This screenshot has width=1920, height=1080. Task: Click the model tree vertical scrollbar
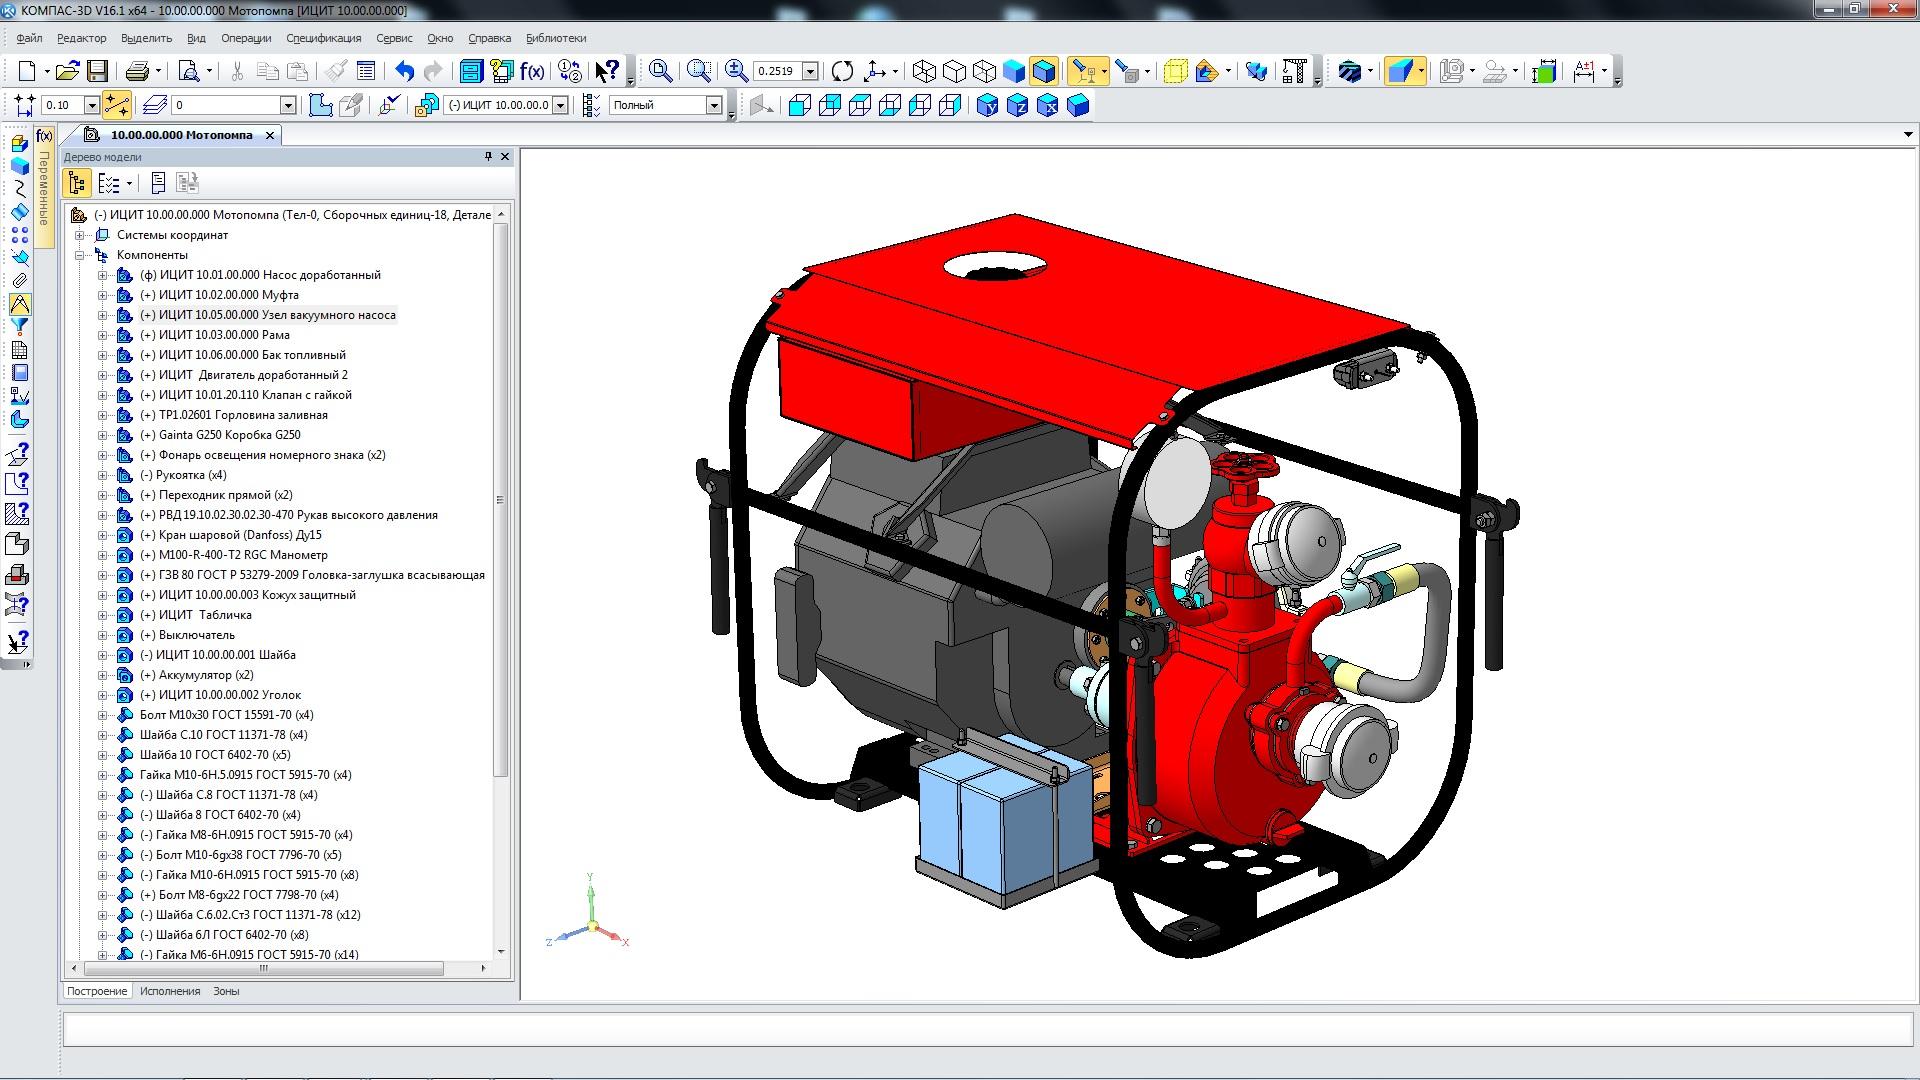click(x=501, y=500)
